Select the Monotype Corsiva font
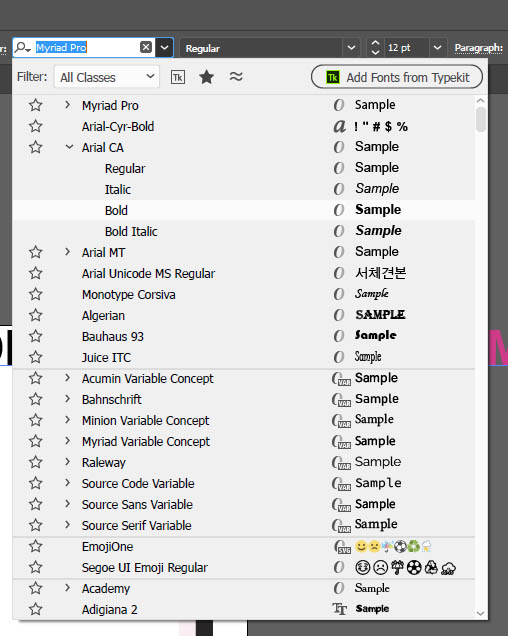This screenshot has width=508, height=636. (x=129, y=294)
